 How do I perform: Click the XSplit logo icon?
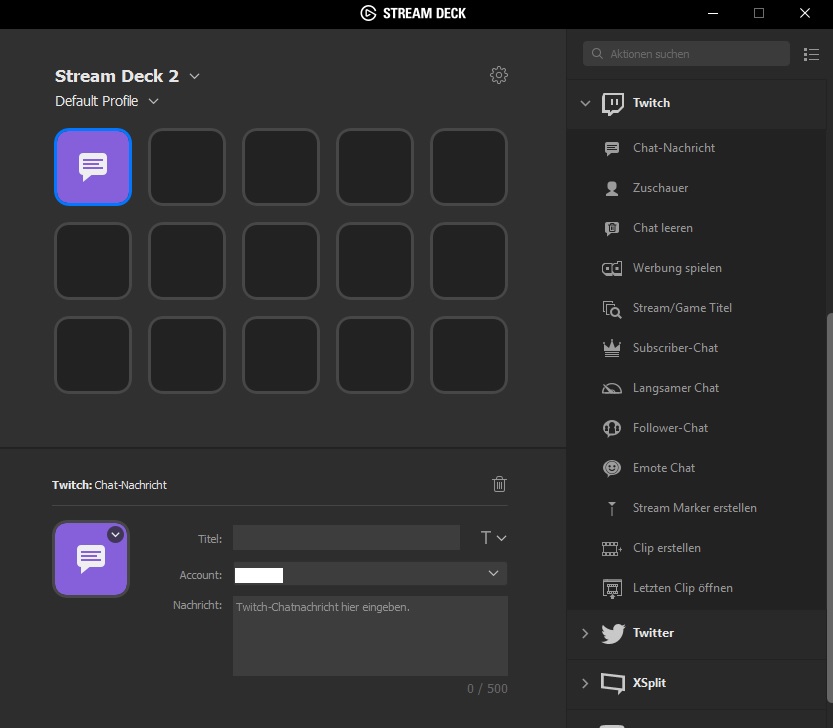613,683
